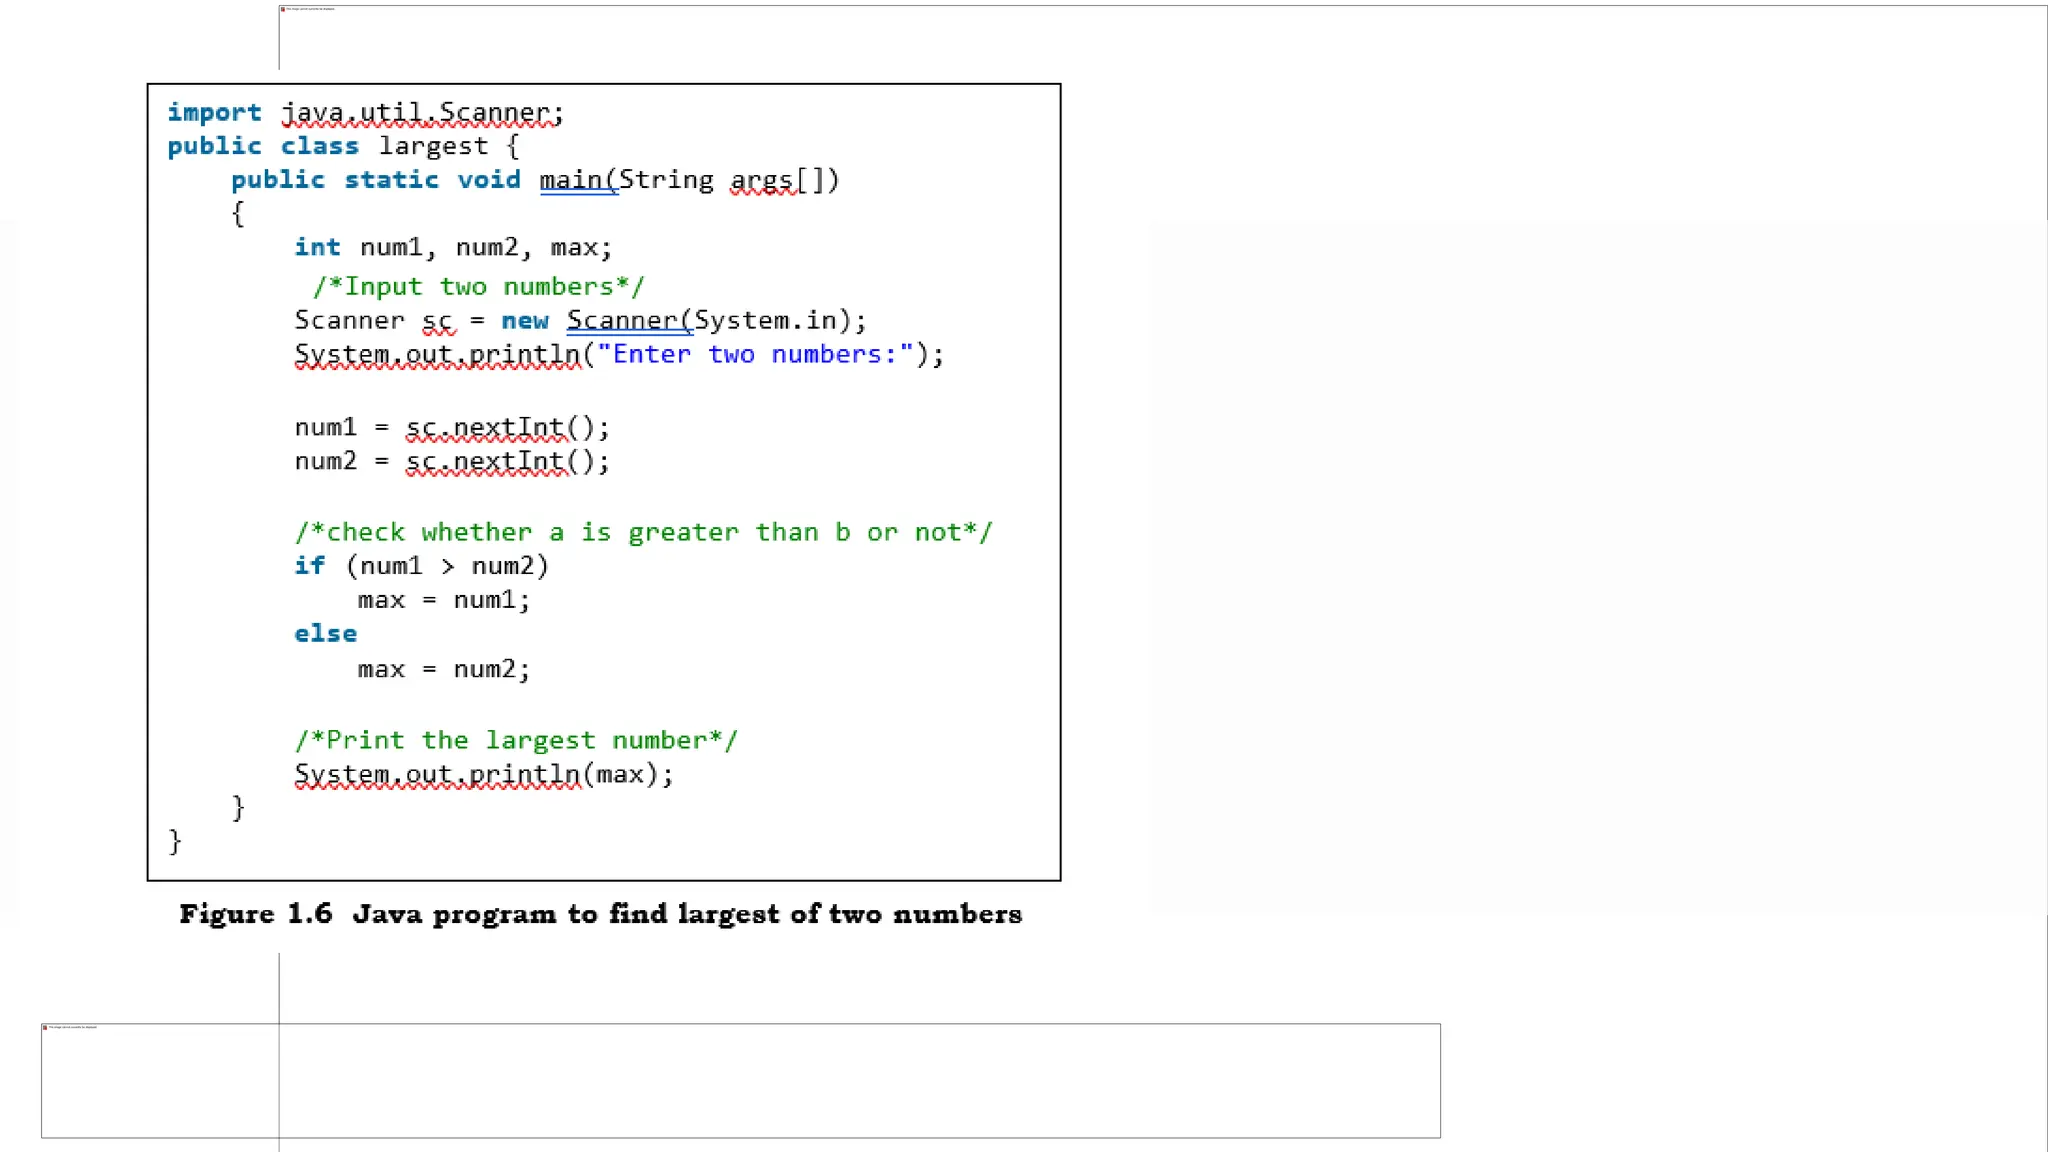Click the 'Input two numbers' comment
The width and height of the screenshot is (2048, 1152).
[478, 287]
